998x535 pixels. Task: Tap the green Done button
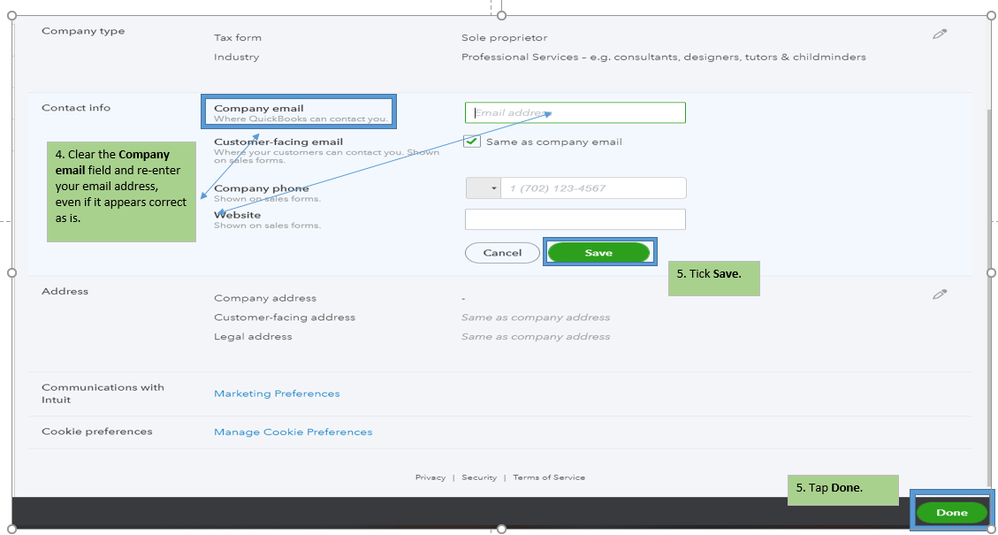(x=952, y=512)
